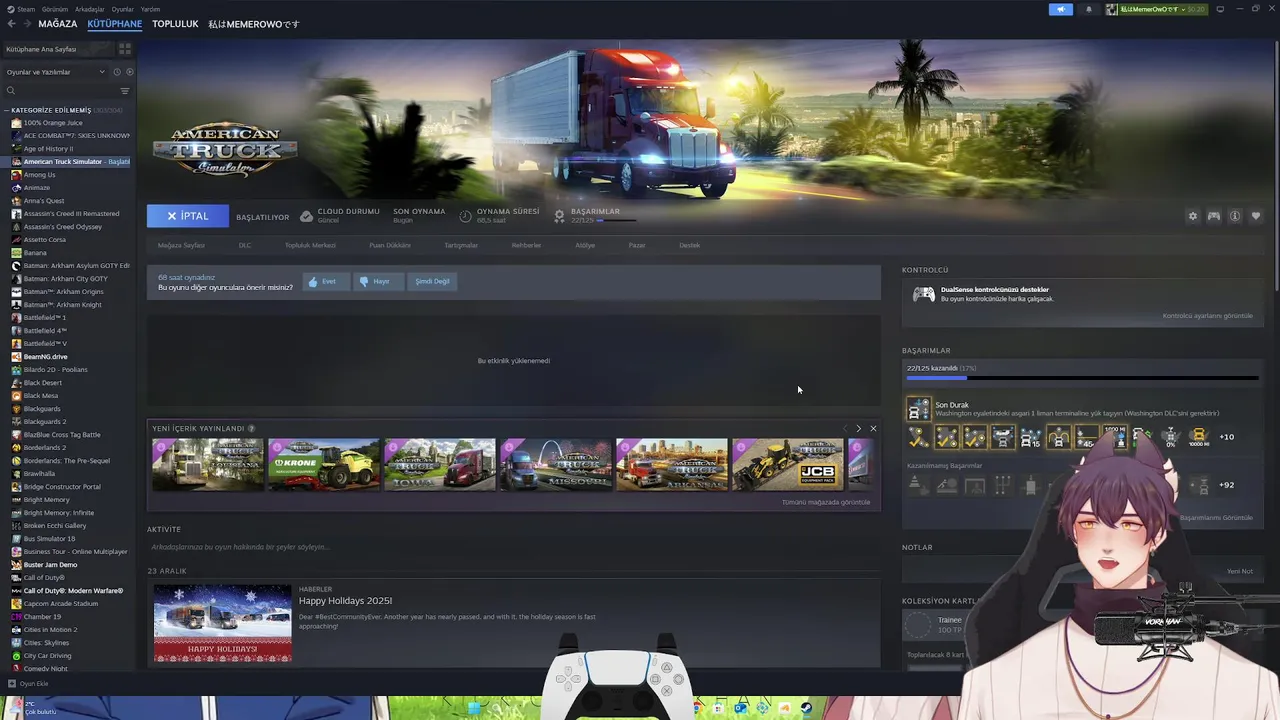Switch to the TOPLULUK tab

175,24
